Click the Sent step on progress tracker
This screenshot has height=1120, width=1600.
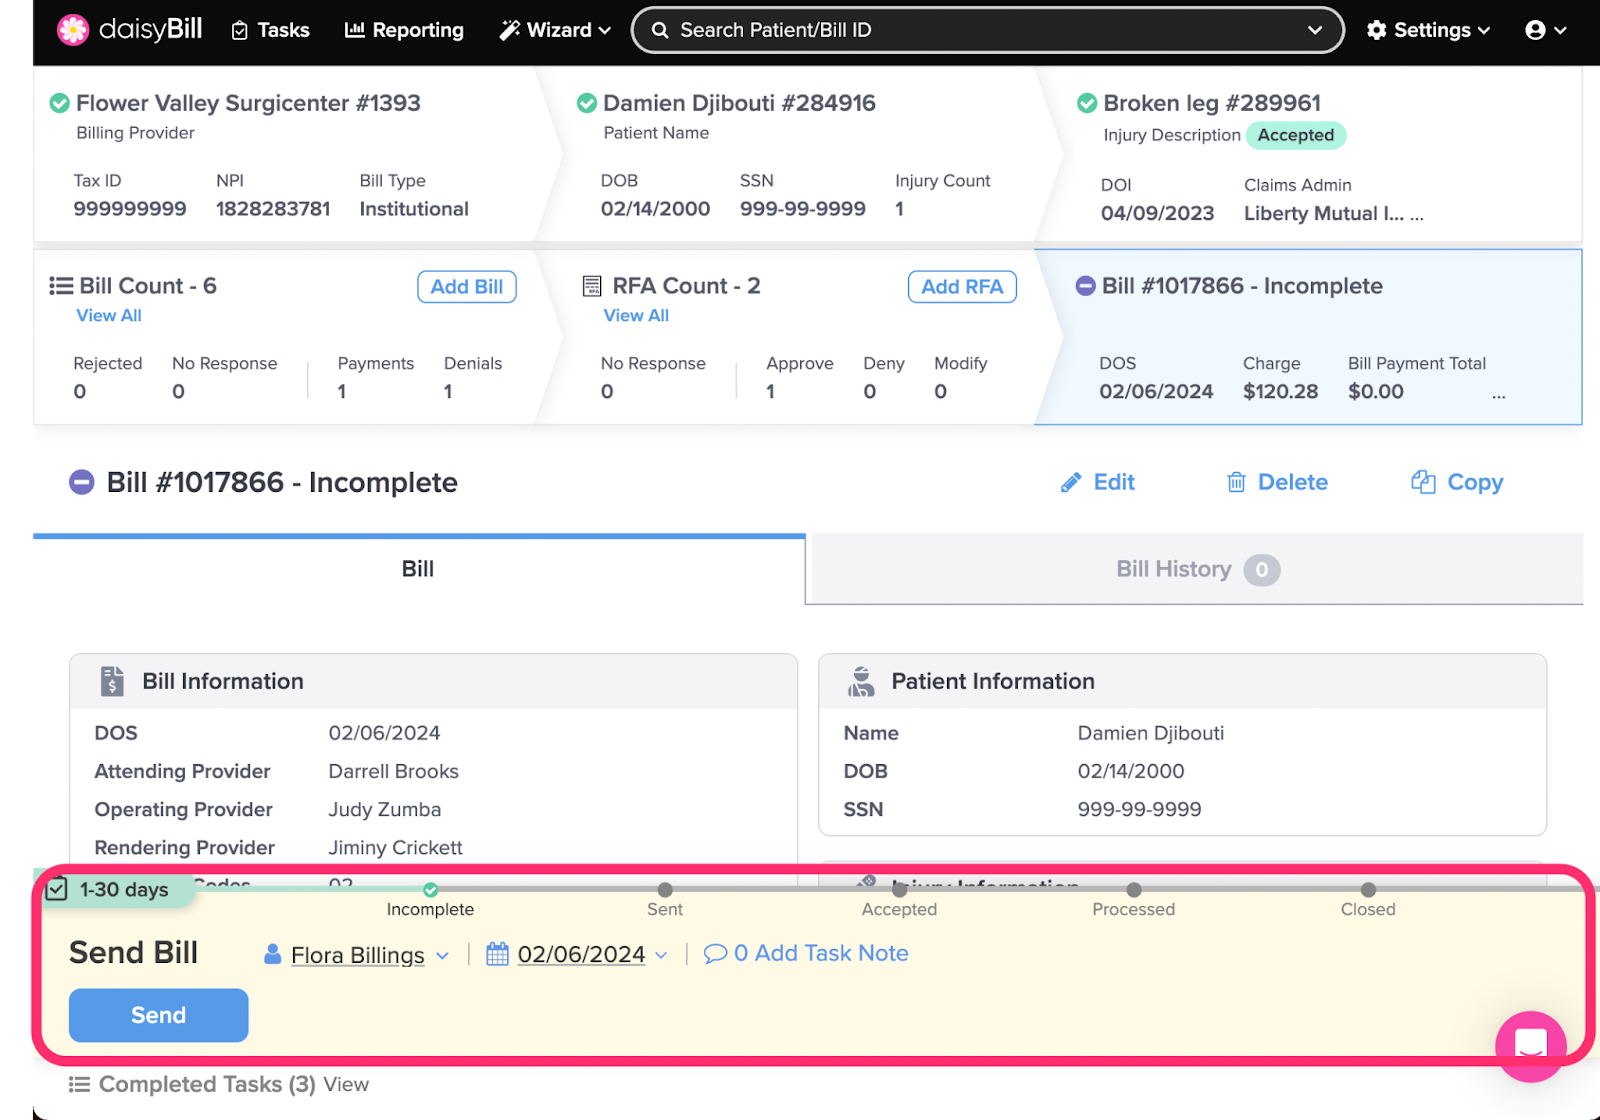pos(665,890)
